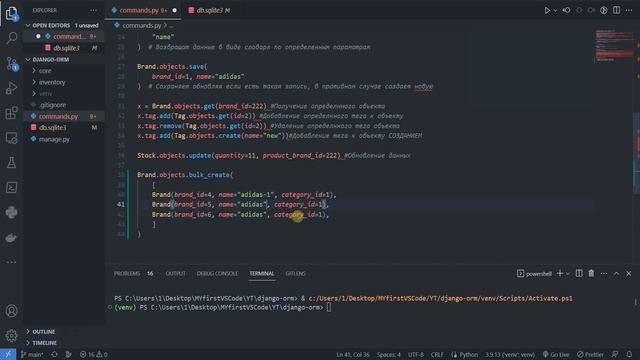
Task: Switch to the commands.py editor tab
Action: (143, 10)
